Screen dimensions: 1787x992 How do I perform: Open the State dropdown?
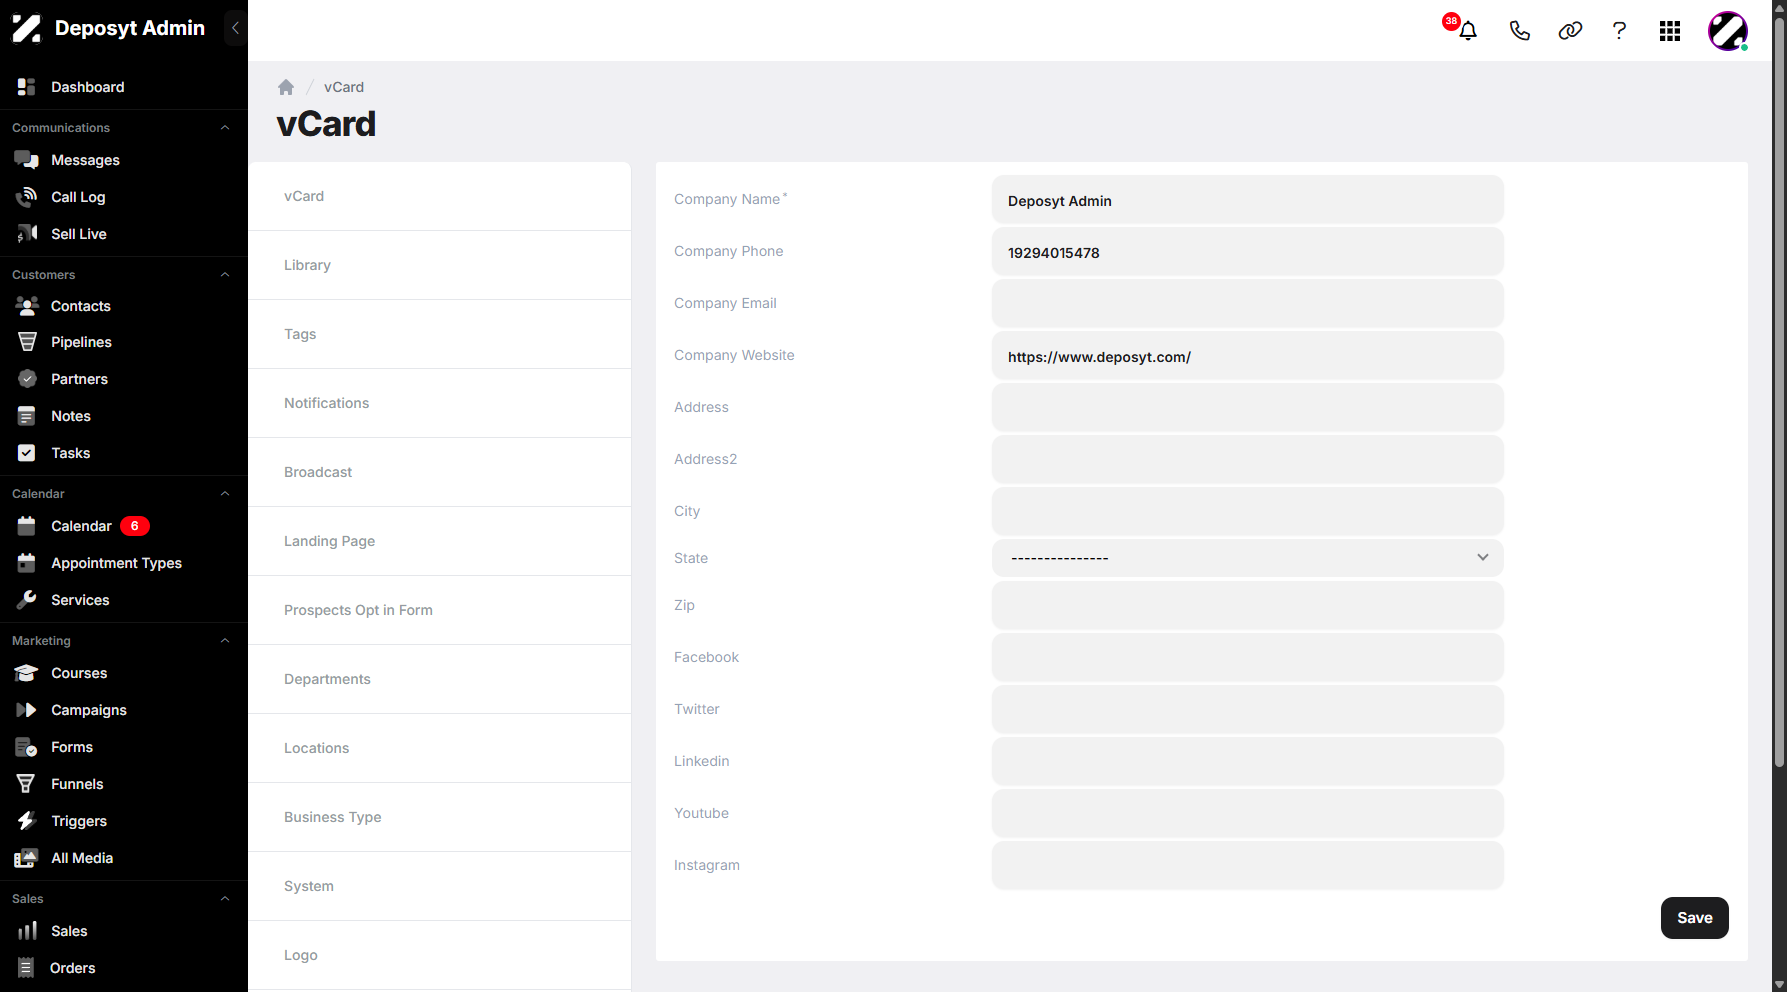1248,558
